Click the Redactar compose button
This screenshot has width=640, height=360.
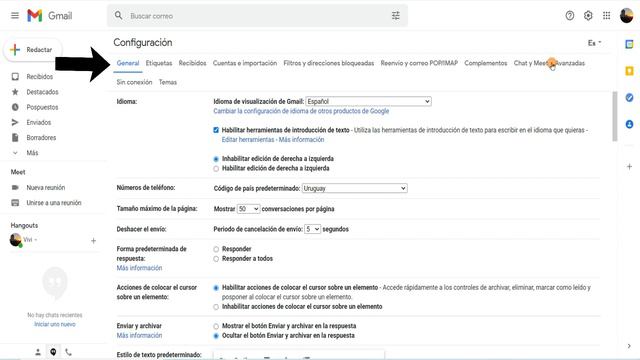pyautogui.click(x=33, y=50)
